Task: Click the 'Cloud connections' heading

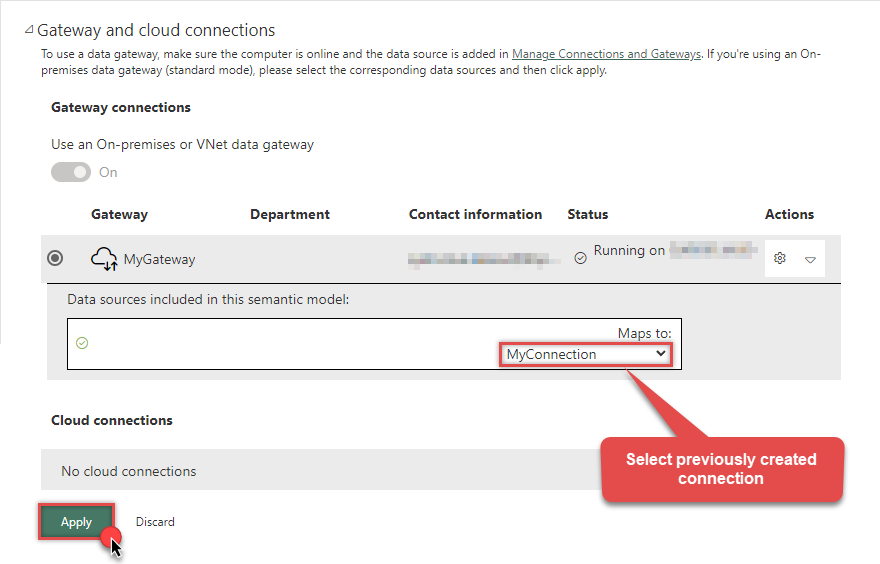Action: (x=112, y=420)
